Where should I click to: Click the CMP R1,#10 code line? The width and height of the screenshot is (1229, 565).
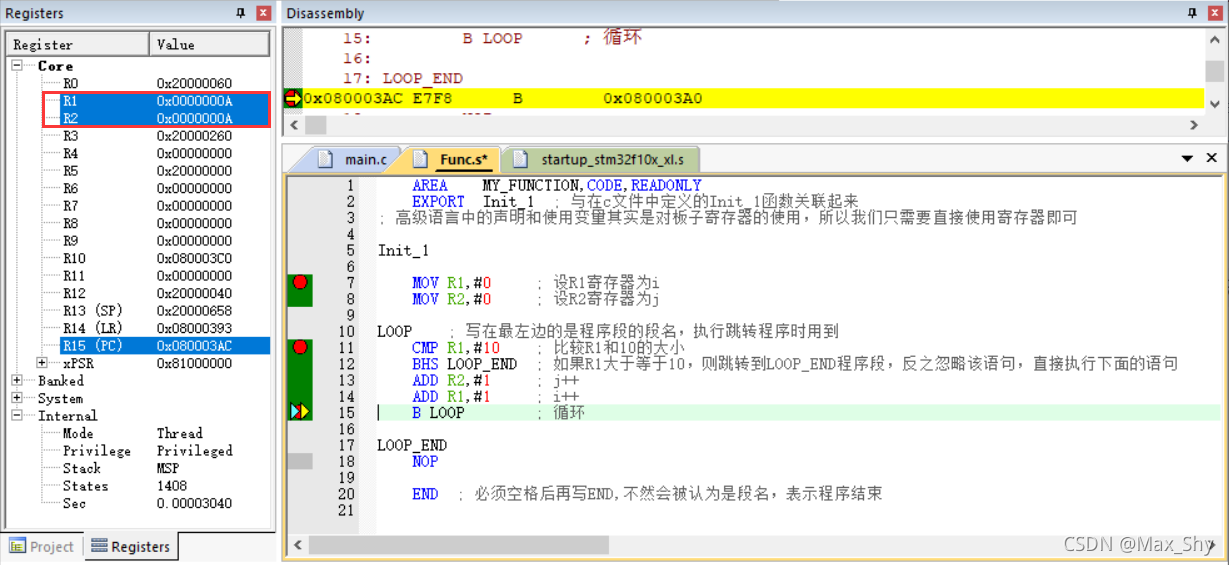click(456, 348)
